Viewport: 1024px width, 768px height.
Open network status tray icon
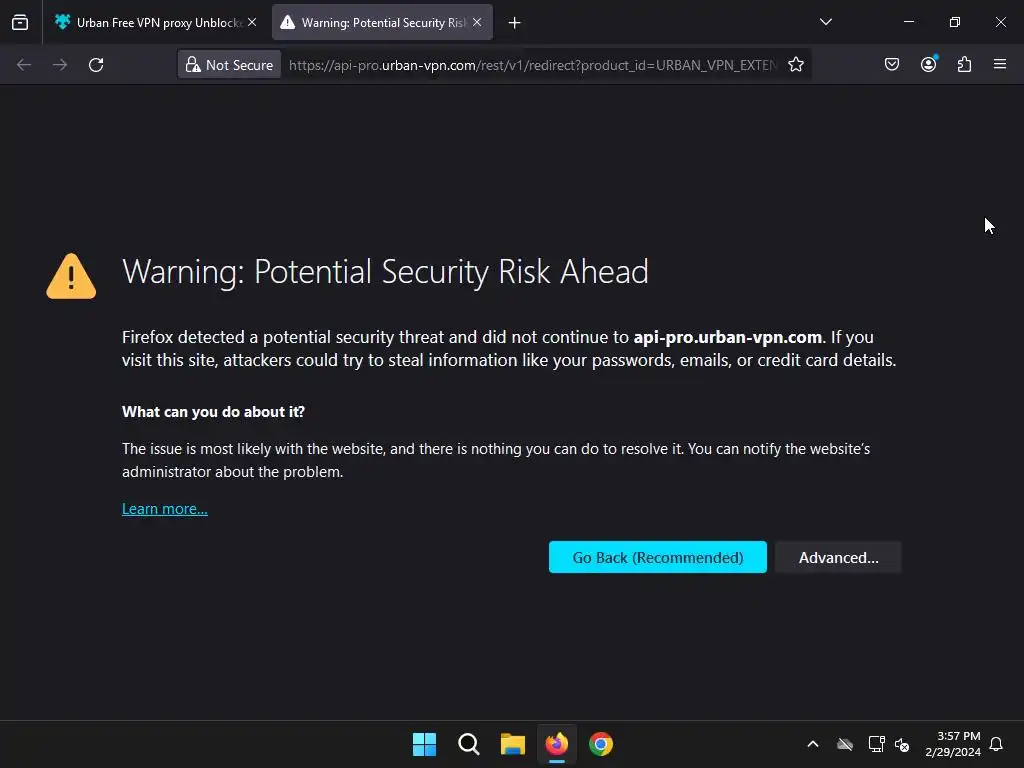876,744
